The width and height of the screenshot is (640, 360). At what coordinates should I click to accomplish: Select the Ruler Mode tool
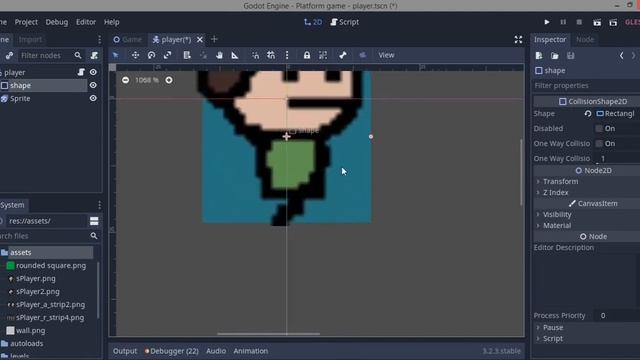coord(235,55)
